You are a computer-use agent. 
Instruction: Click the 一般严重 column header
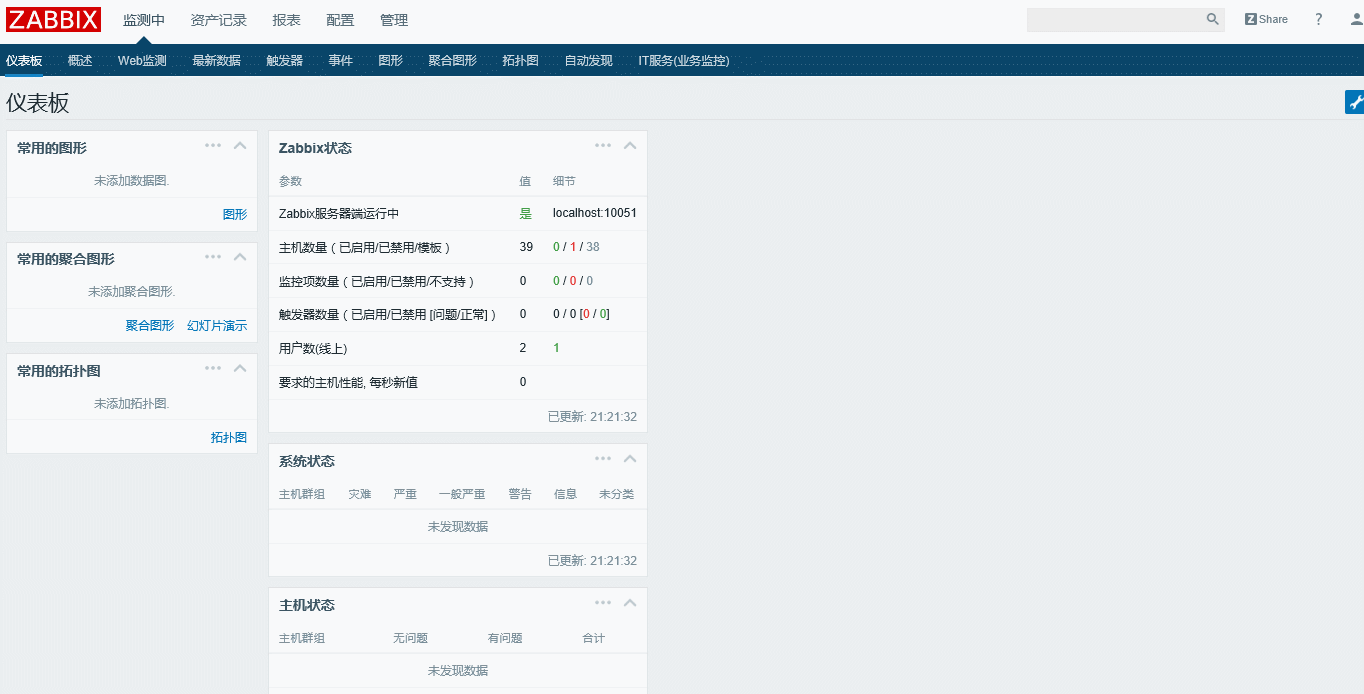[462, 494]
